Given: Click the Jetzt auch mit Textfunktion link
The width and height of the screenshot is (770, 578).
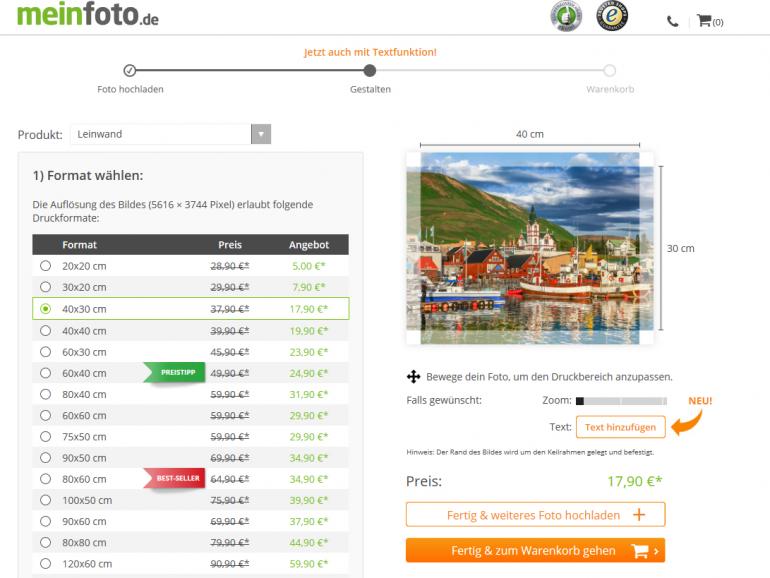Looking at the screenshot, I should pos(370,52).
